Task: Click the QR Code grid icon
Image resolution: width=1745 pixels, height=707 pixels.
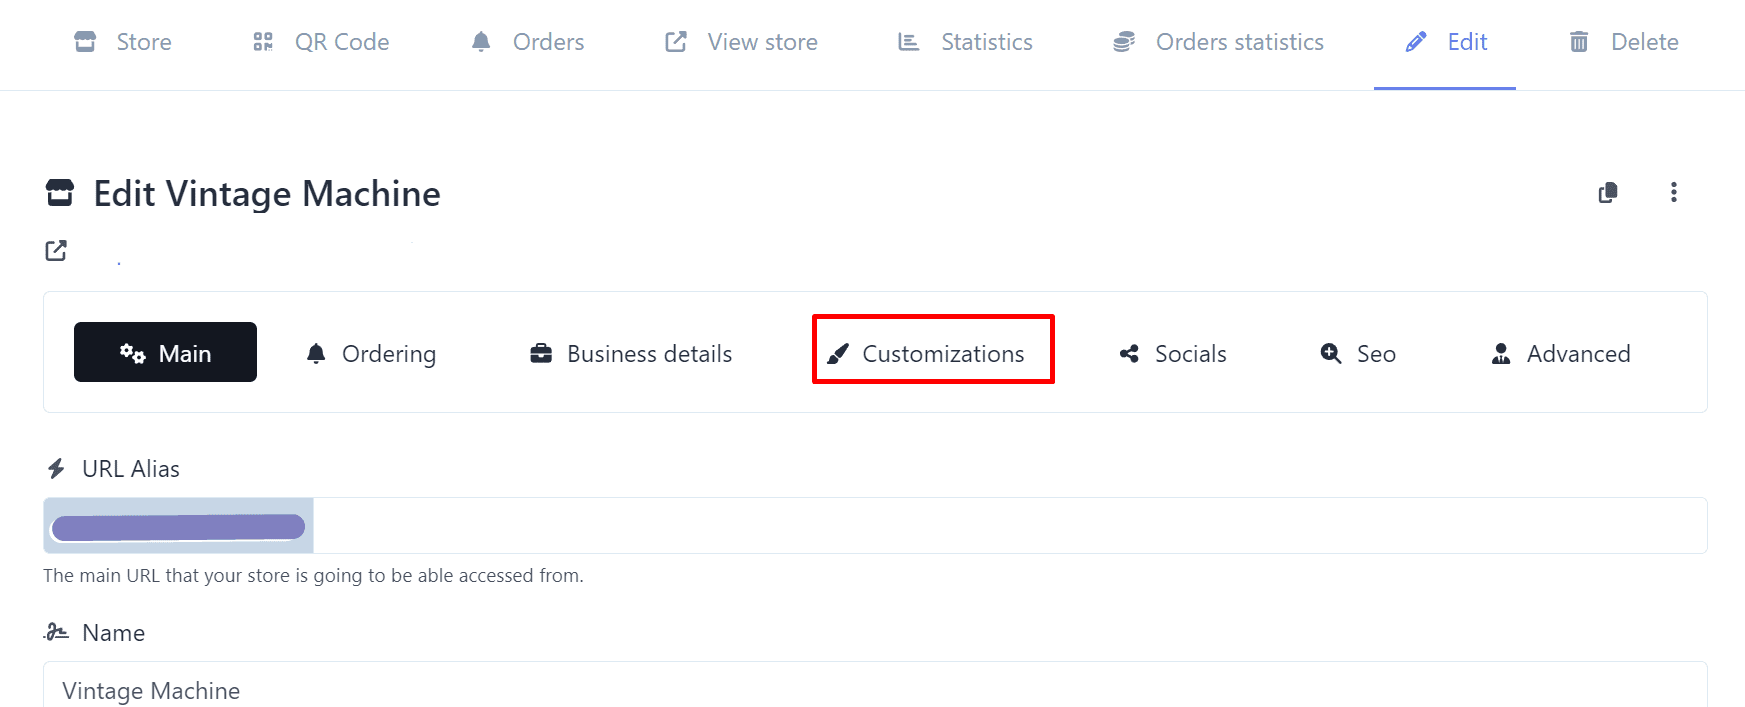Action: tap(263, 42)
